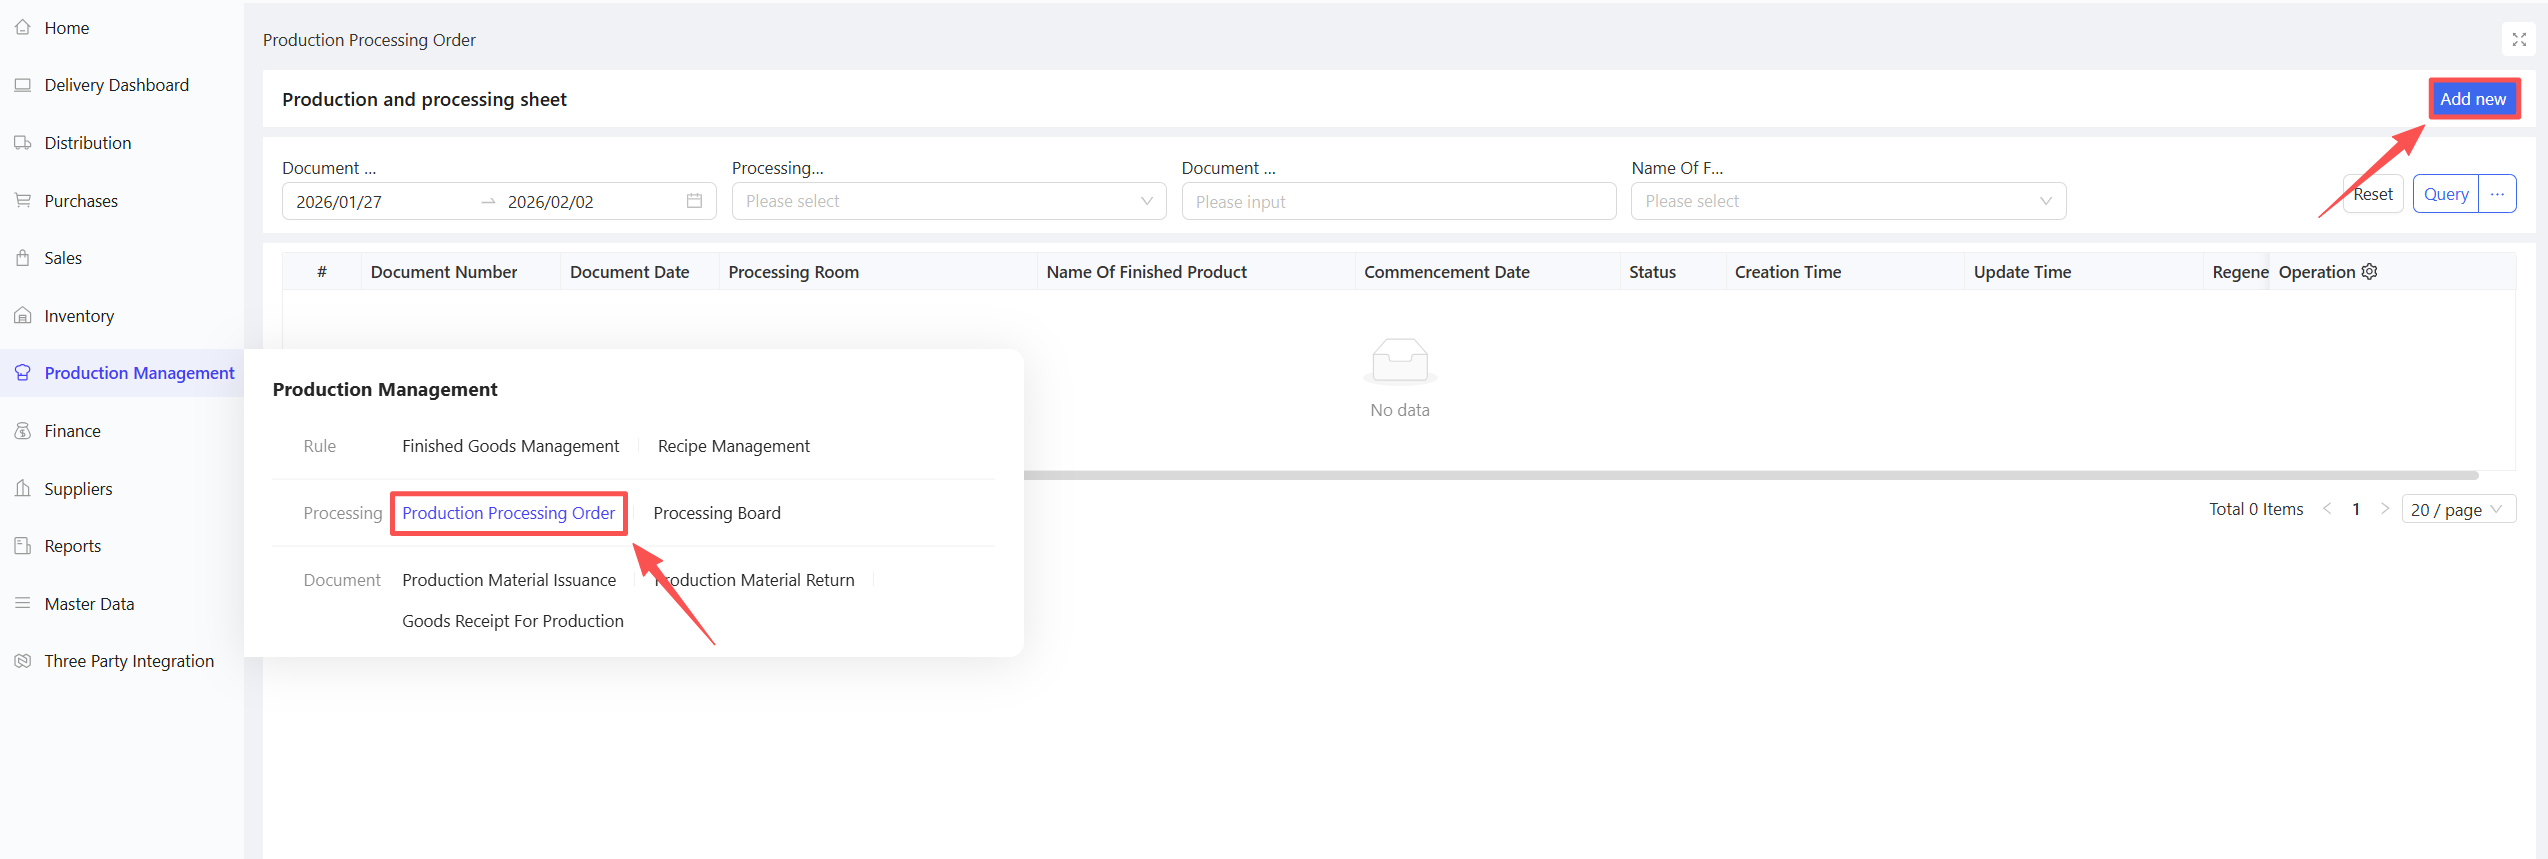Expand the Processing room dropdown
The image size is (2548, 859).
[x=948, y=201]
